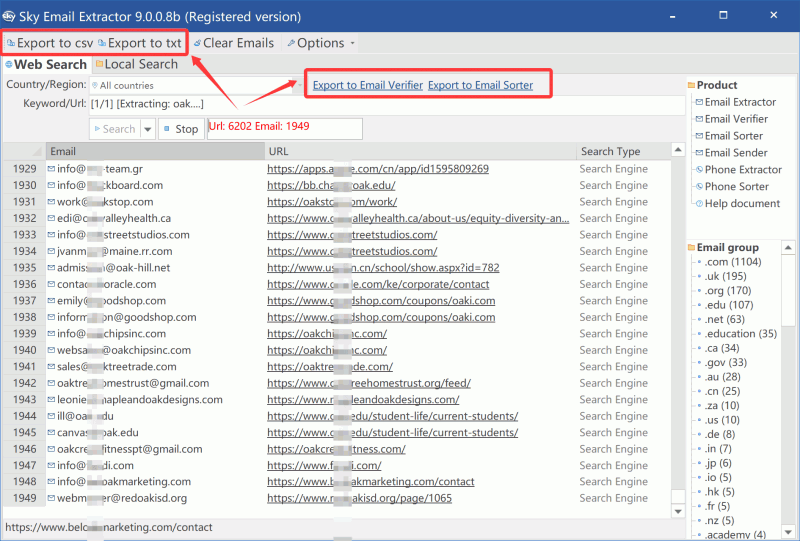The width and height of the screenshot is (800, 541).
Task: Switch to Web Search tab
Action: point(46,65)
